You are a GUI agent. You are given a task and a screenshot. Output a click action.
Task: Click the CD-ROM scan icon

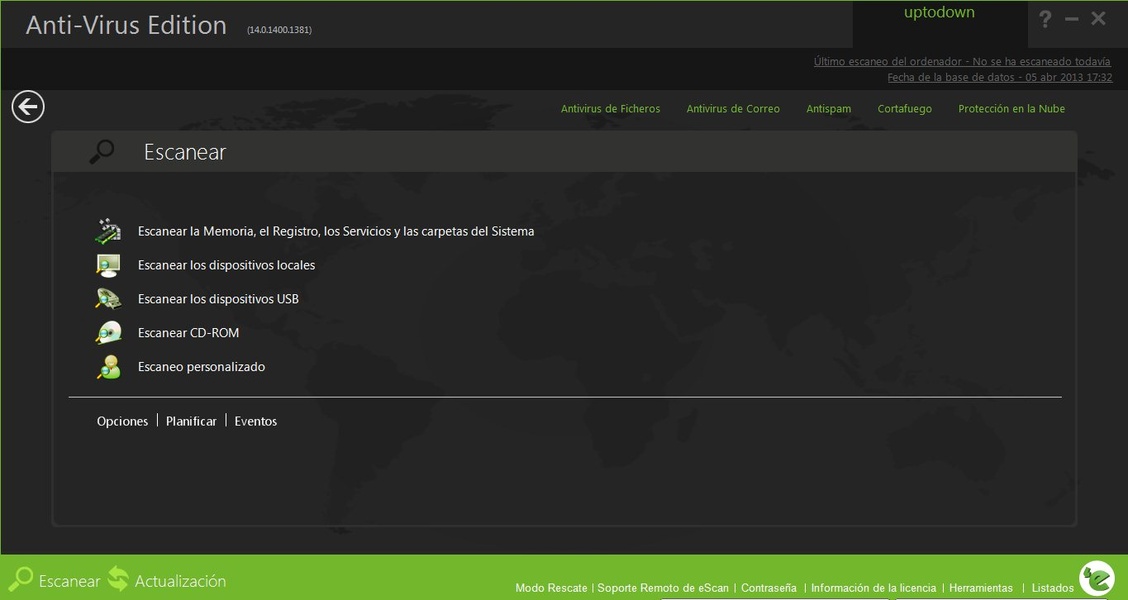(x=108, y=333)
